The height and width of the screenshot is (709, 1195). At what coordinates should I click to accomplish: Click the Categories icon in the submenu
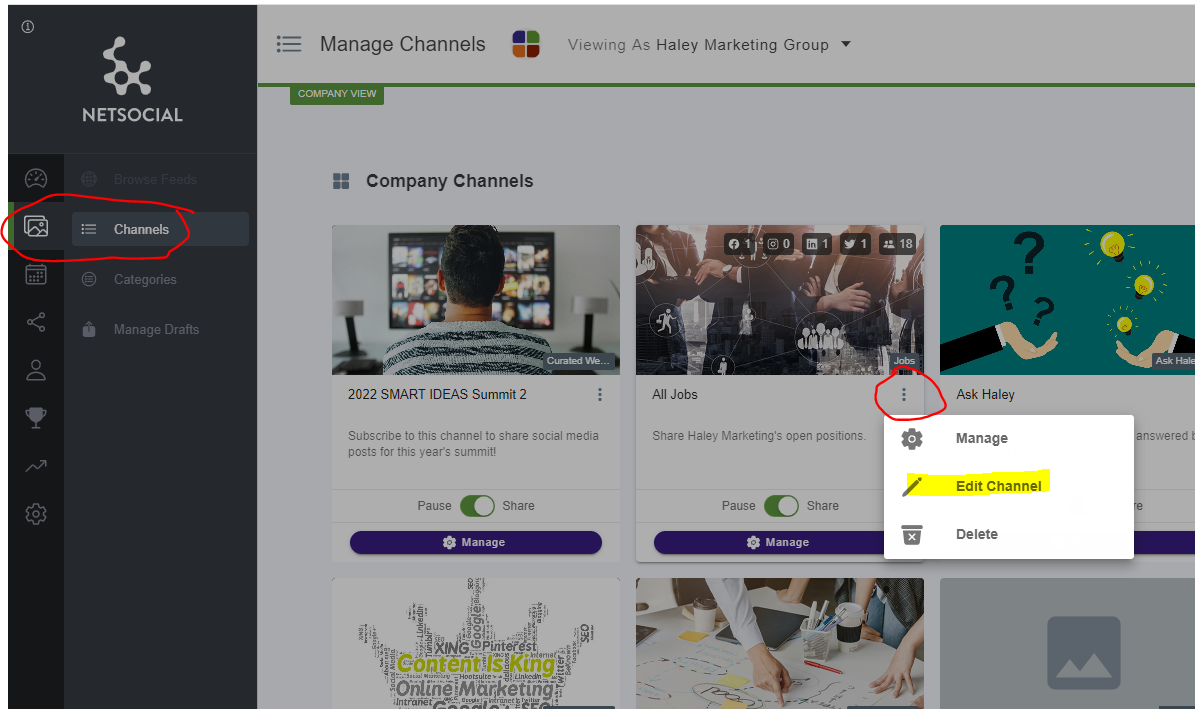click(x=89, y=280)
